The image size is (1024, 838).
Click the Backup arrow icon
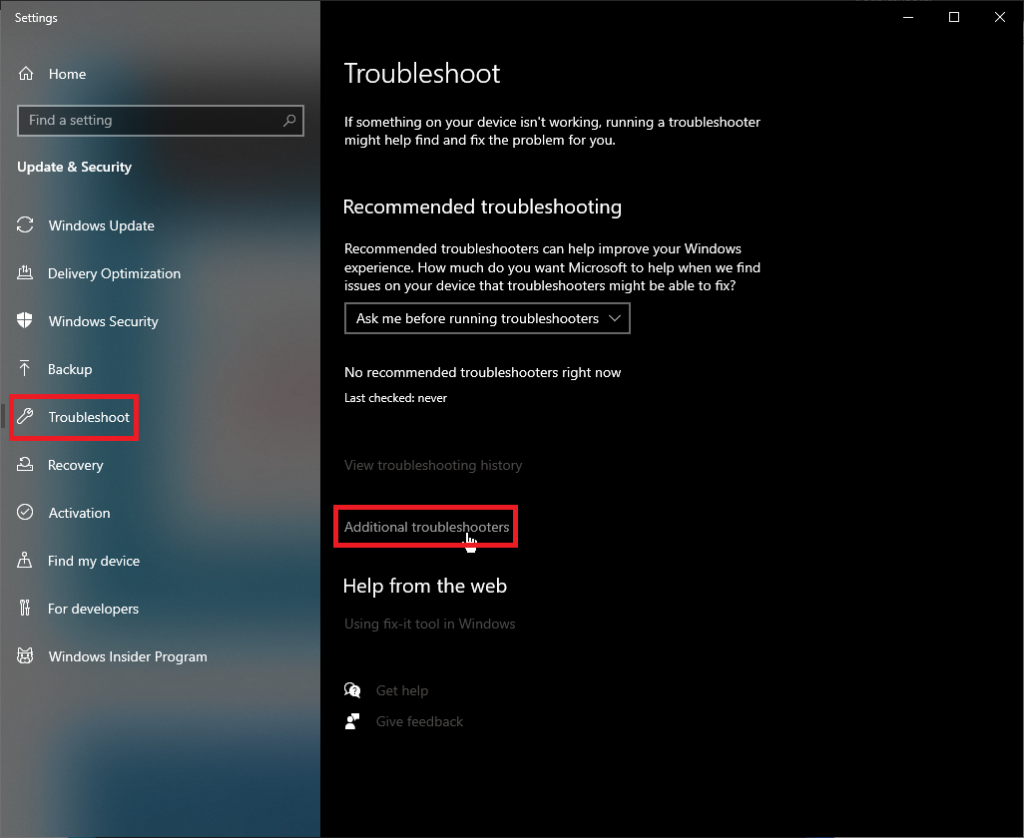click(x=26, y=369)
